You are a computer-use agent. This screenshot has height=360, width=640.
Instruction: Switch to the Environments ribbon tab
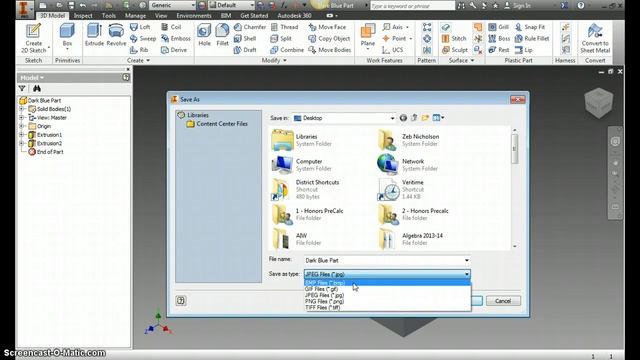194,16
